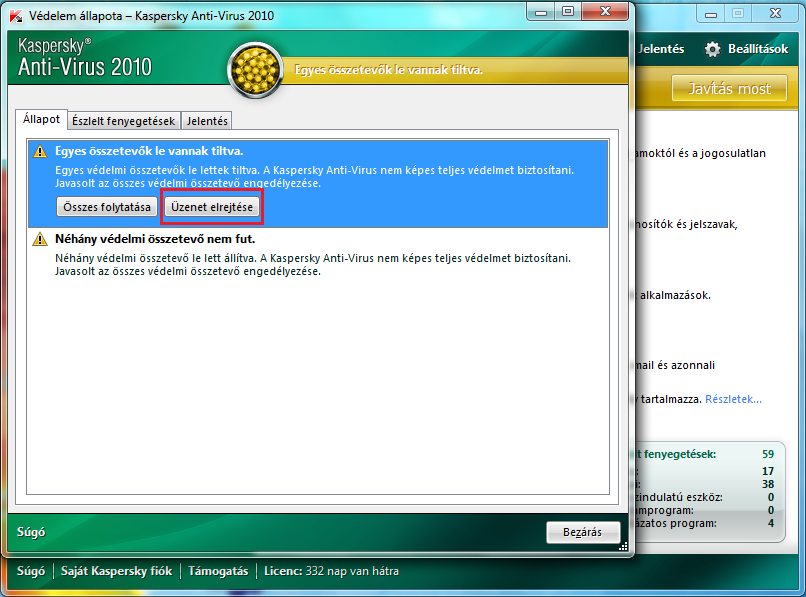Click the Üzenet elrejtése button
Screen dimensions: 806x597
pos(212,207)
